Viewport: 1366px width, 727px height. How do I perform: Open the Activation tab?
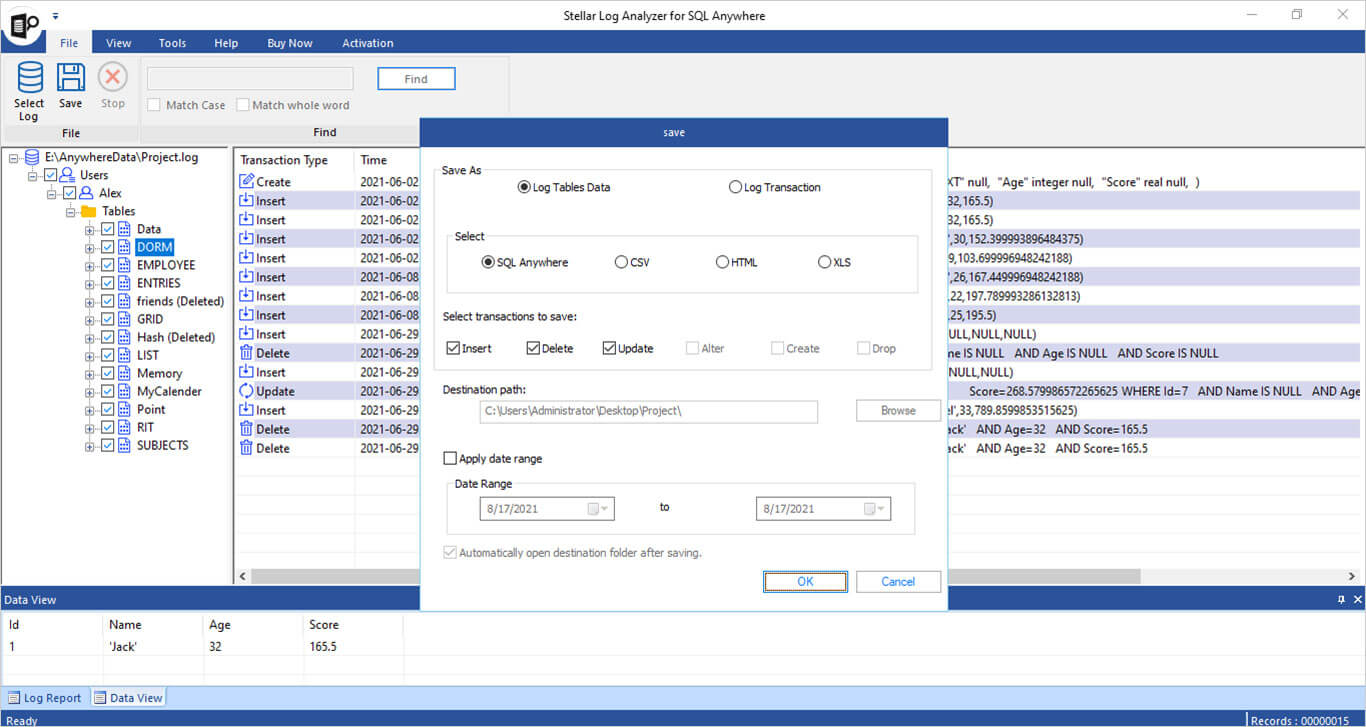[x=368, y=43]
